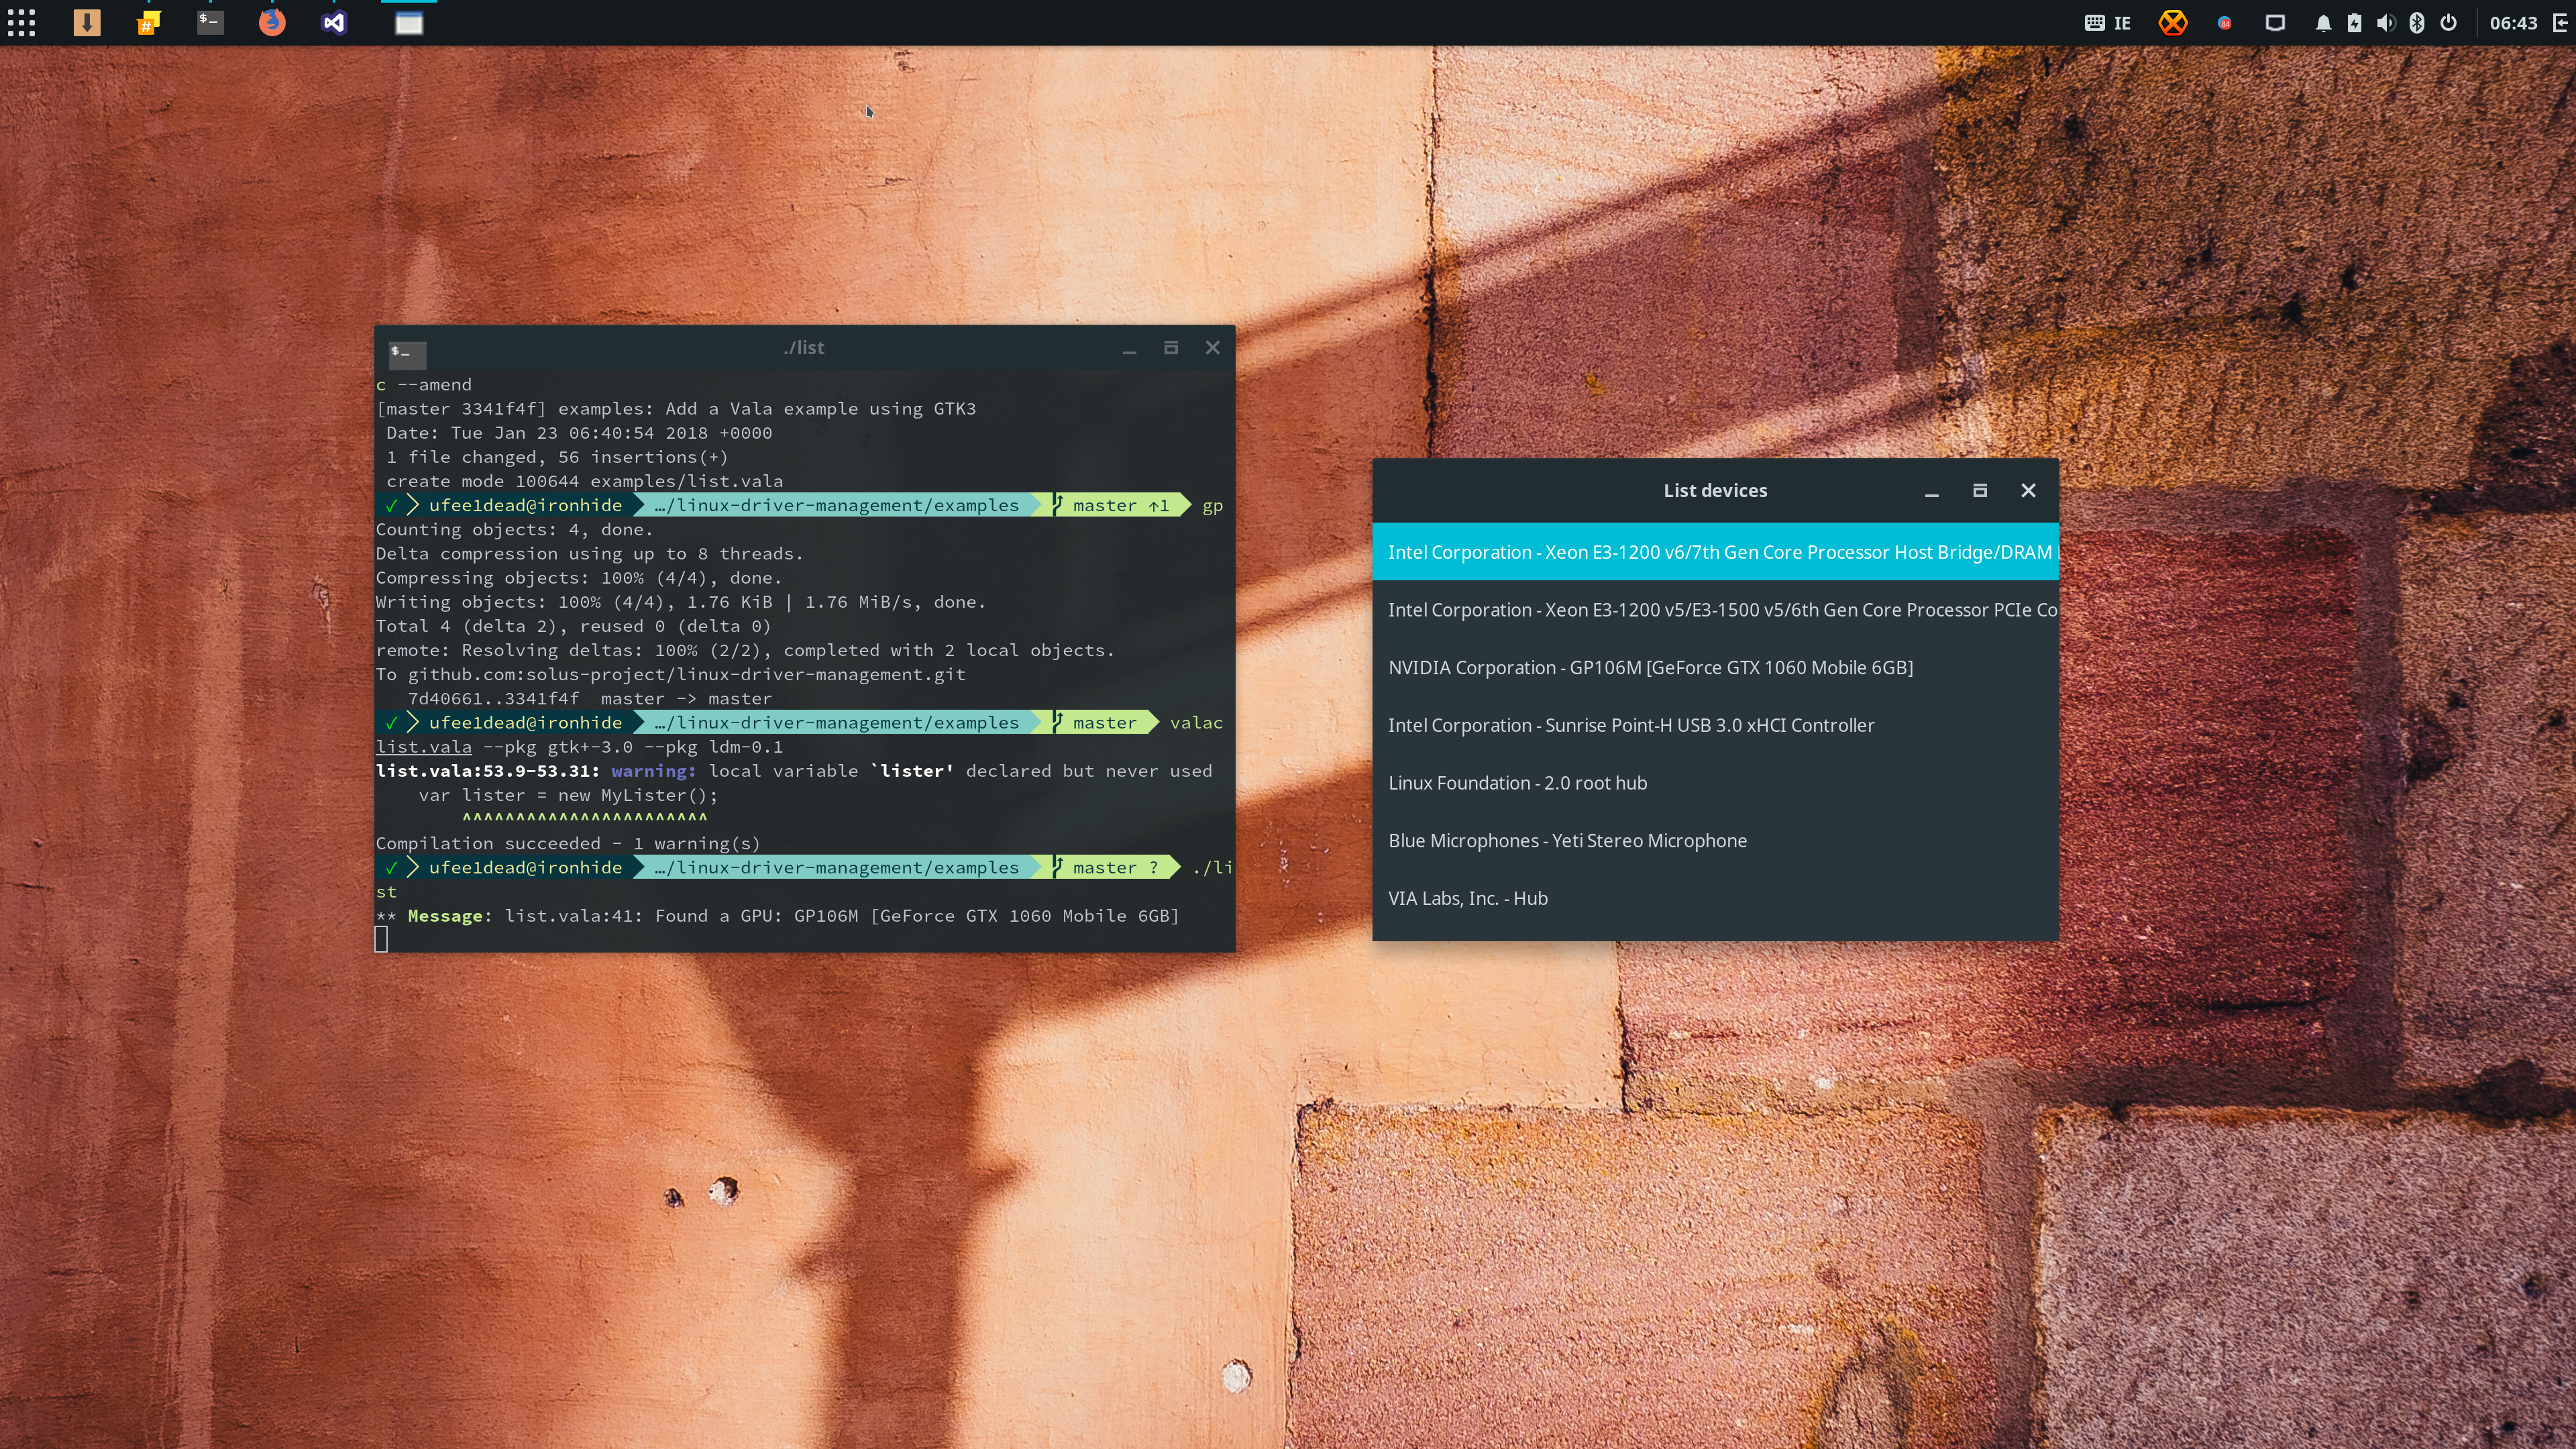The width and height of the screenshot is (2576, 1449).
Task: Open the wired network indicator
Action: click(2275, 22)
